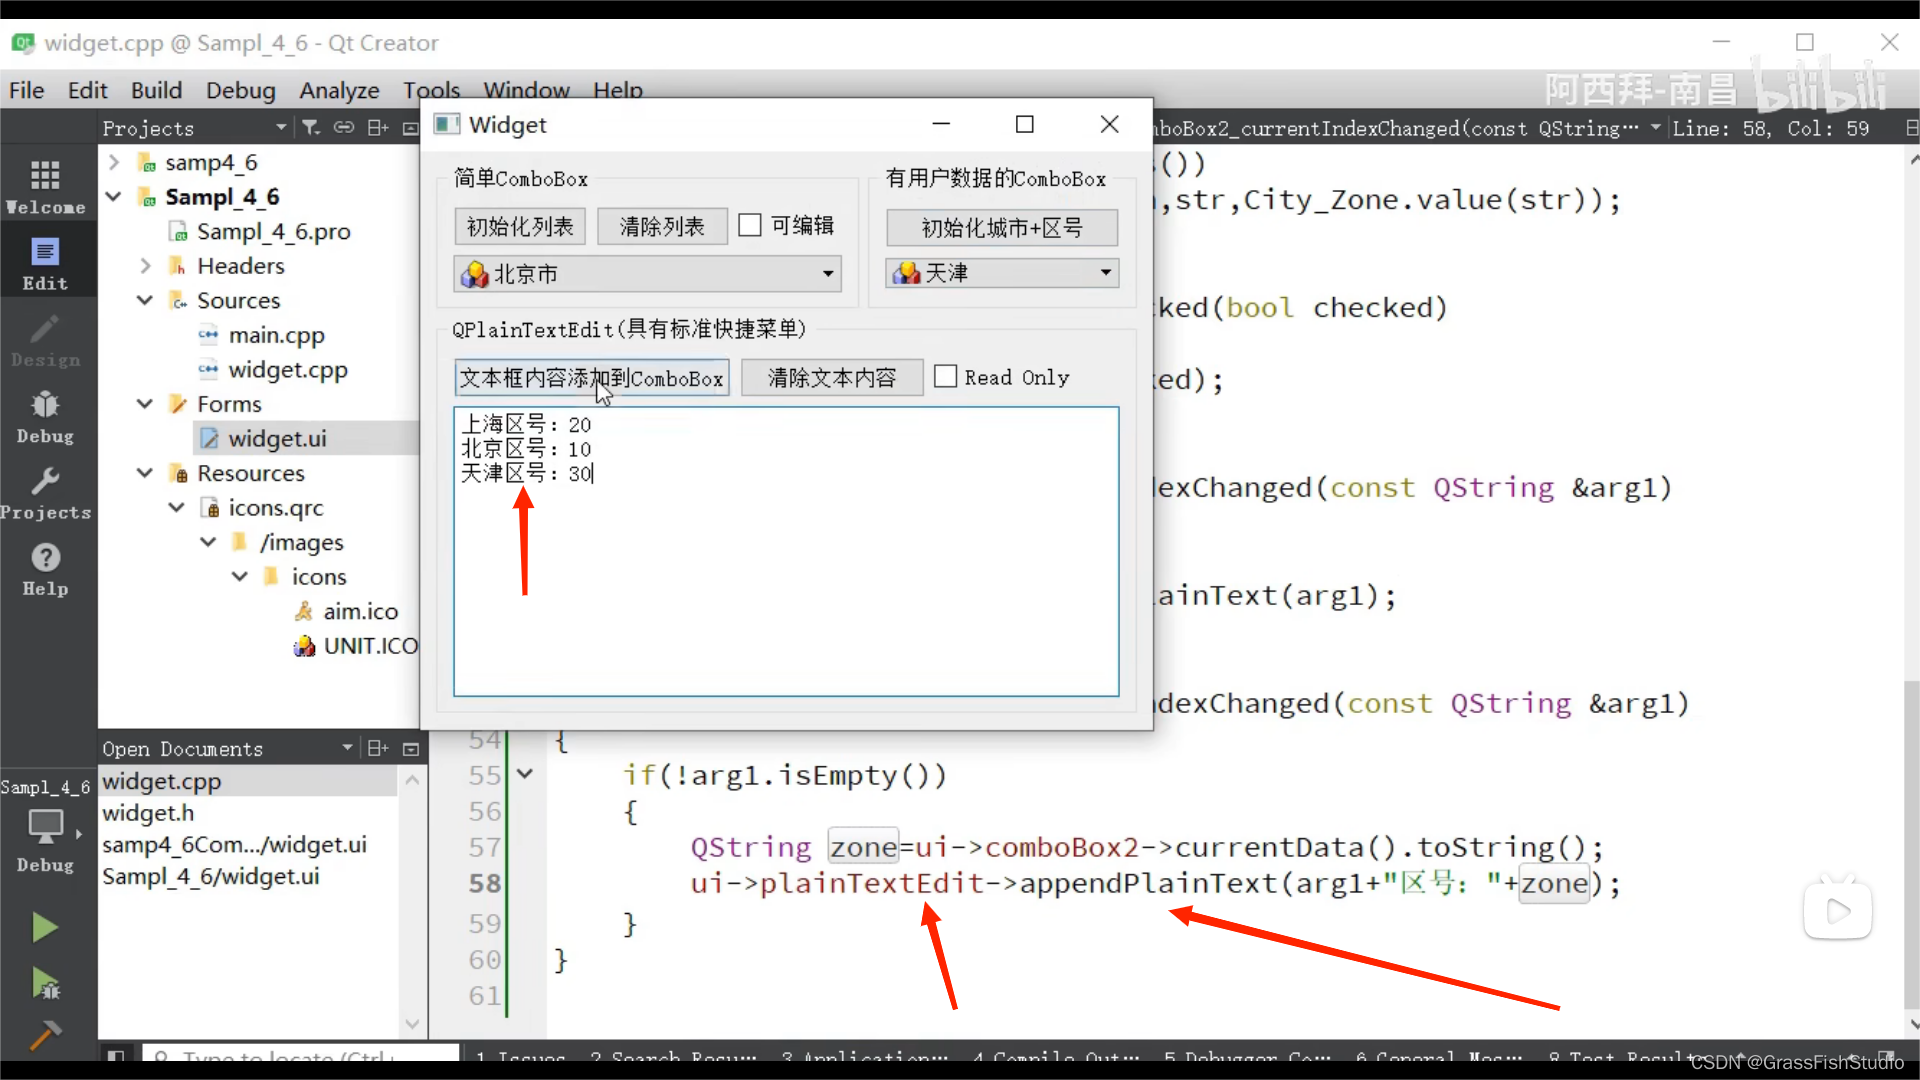
Task: Run the project with the green play icon
Action: coord(44,927)
